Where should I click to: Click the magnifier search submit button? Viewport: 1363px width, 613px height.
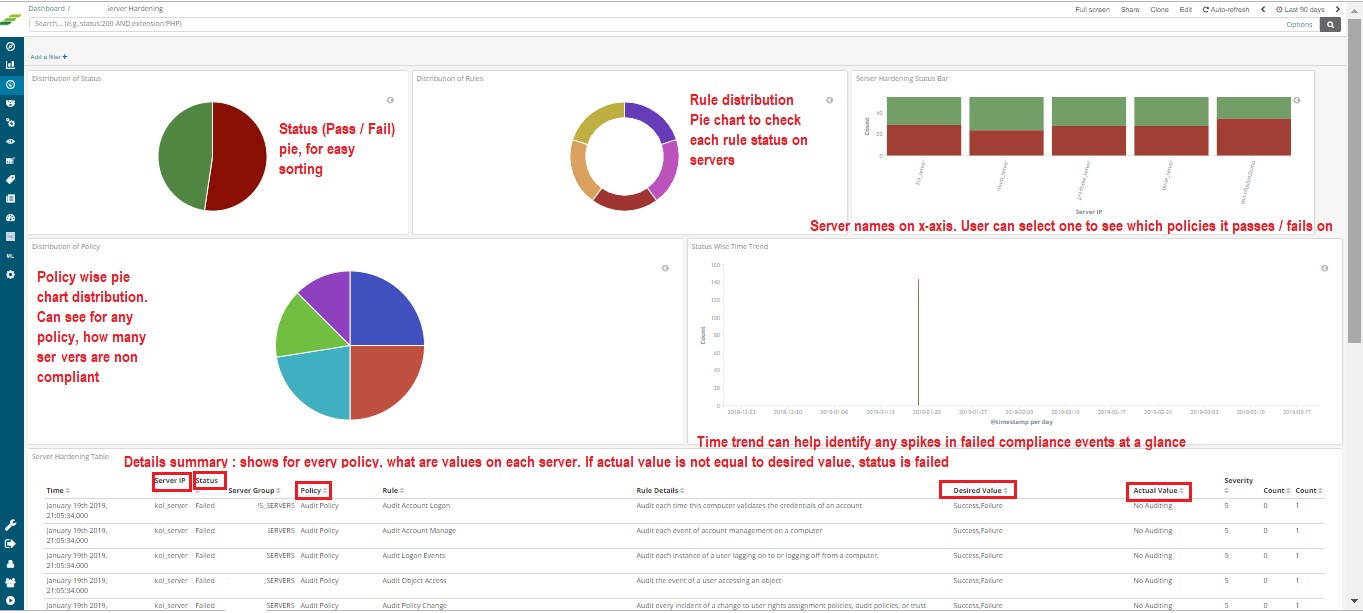[1329, 24]
